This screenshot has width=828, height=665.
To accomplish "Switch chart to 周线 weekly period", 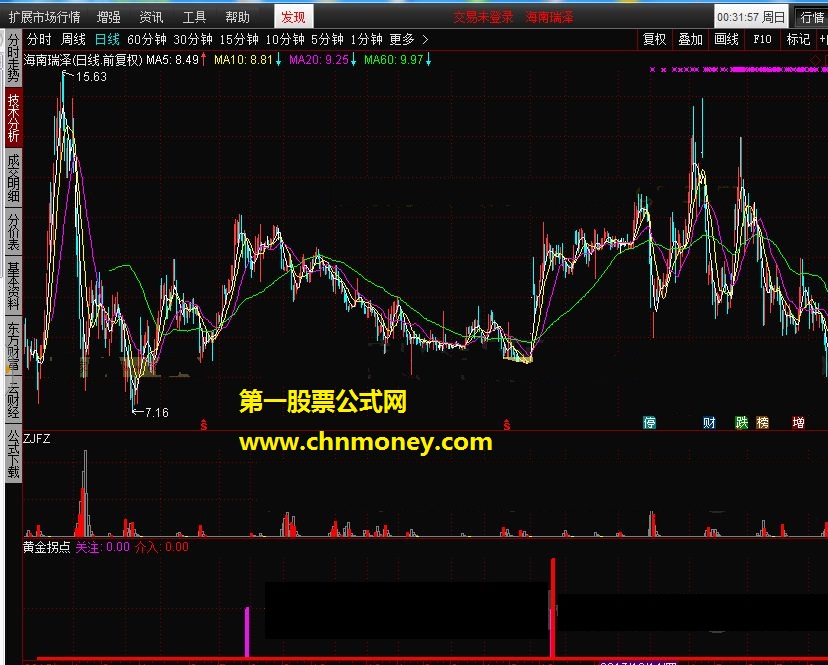I will click(x=73, y=40).
